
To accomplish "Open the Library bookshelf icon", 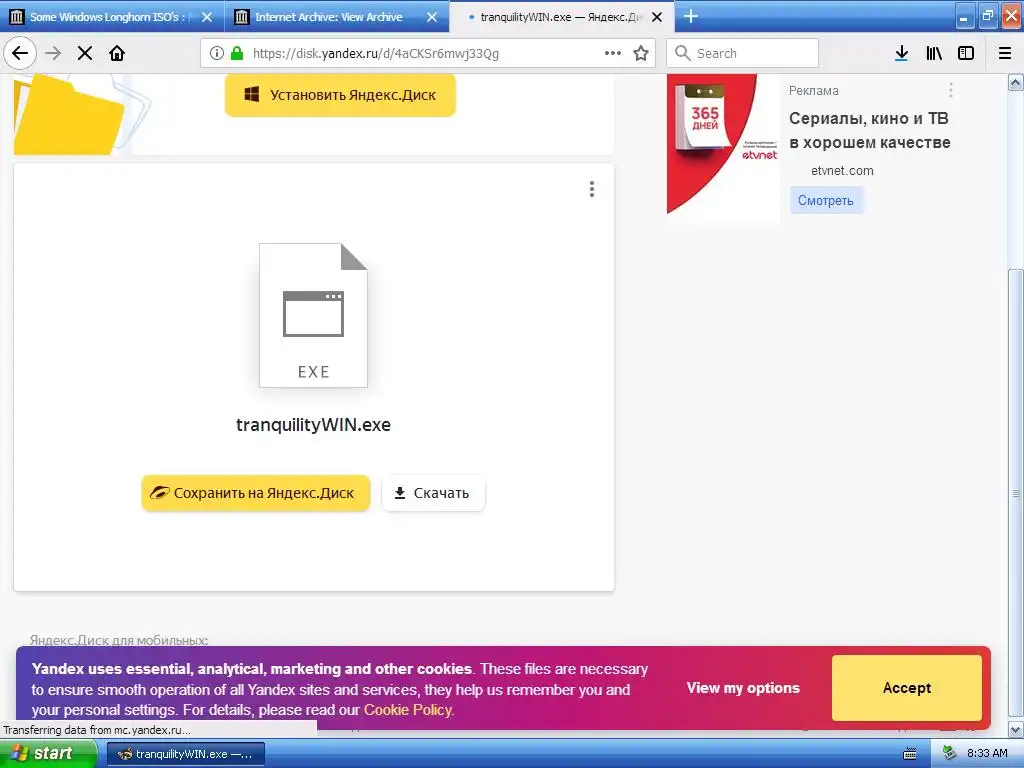I will pos(934,53).
